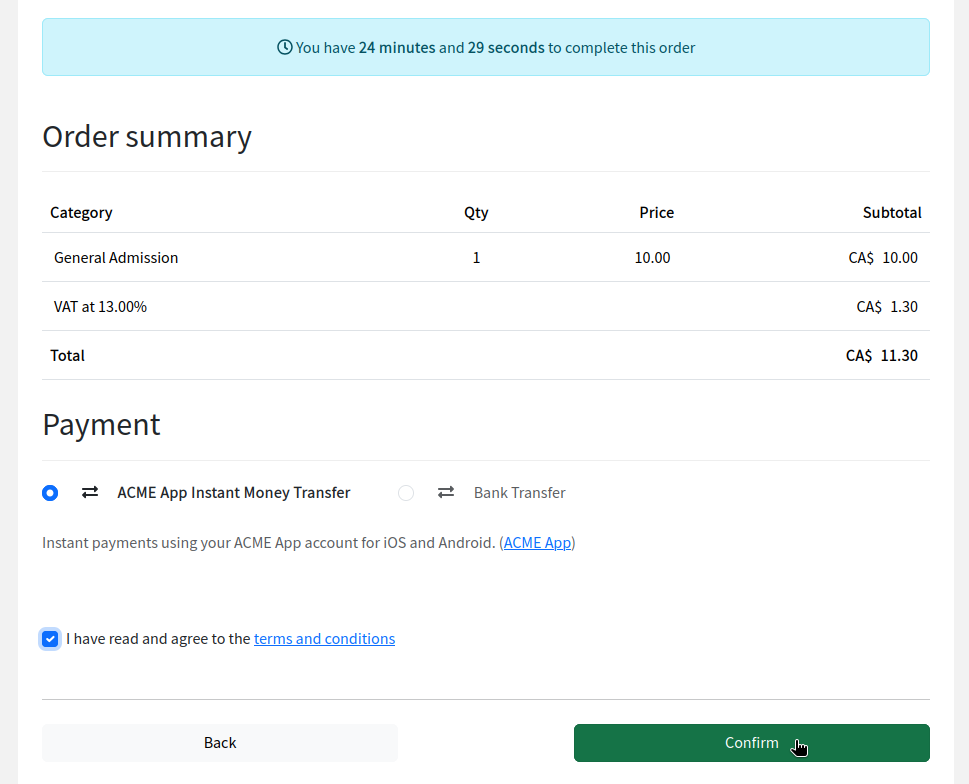Click the VAT at 13.00% row label
Image resolution: width=969 pixels, height=784 pixels.
click(x=100, y=306)
